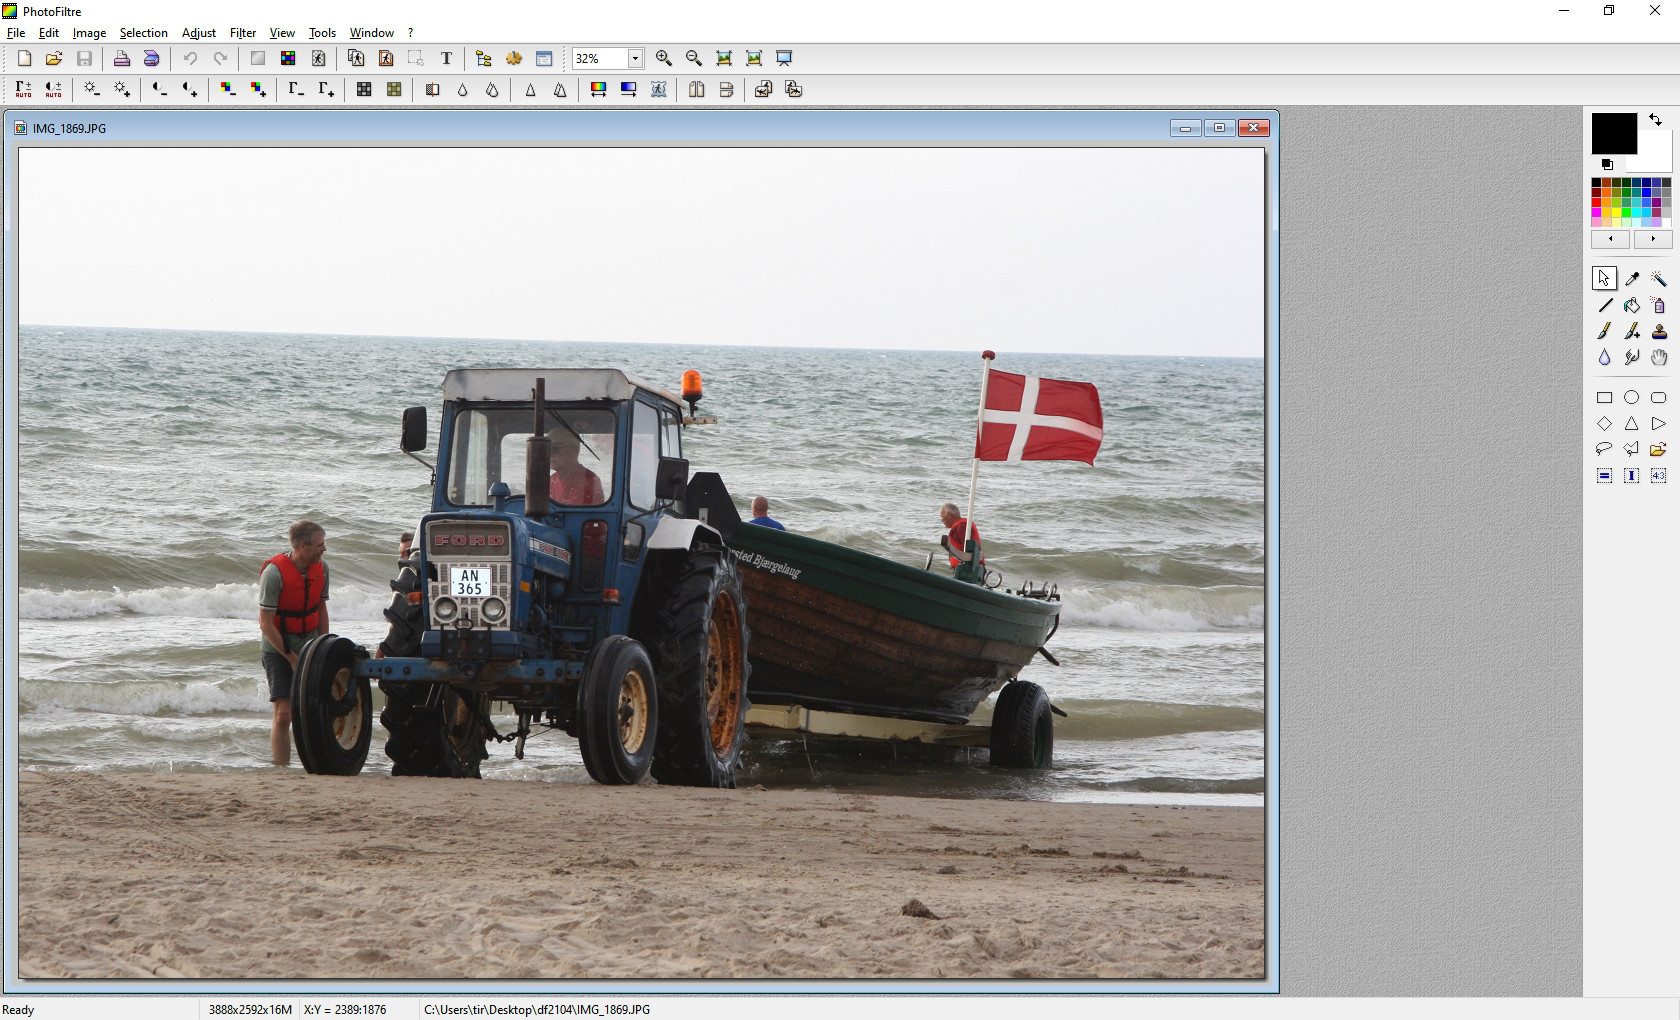Select the Clone Stamp tool
The width and height of the screenshot is (1680, 1020).
[1658, 331]
